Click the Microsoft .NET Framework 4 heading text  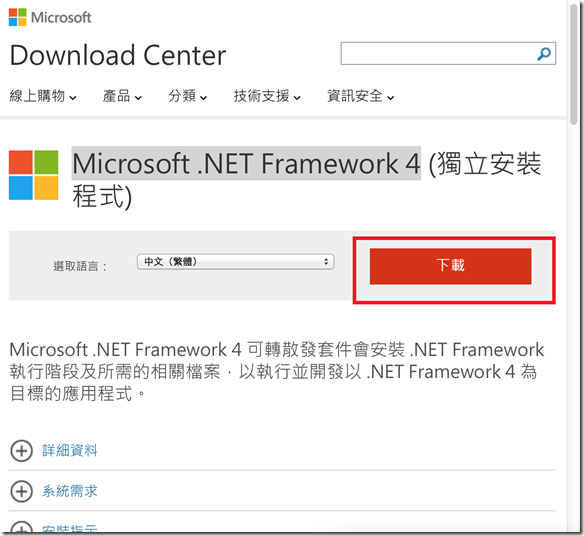(x=246, y=164)
